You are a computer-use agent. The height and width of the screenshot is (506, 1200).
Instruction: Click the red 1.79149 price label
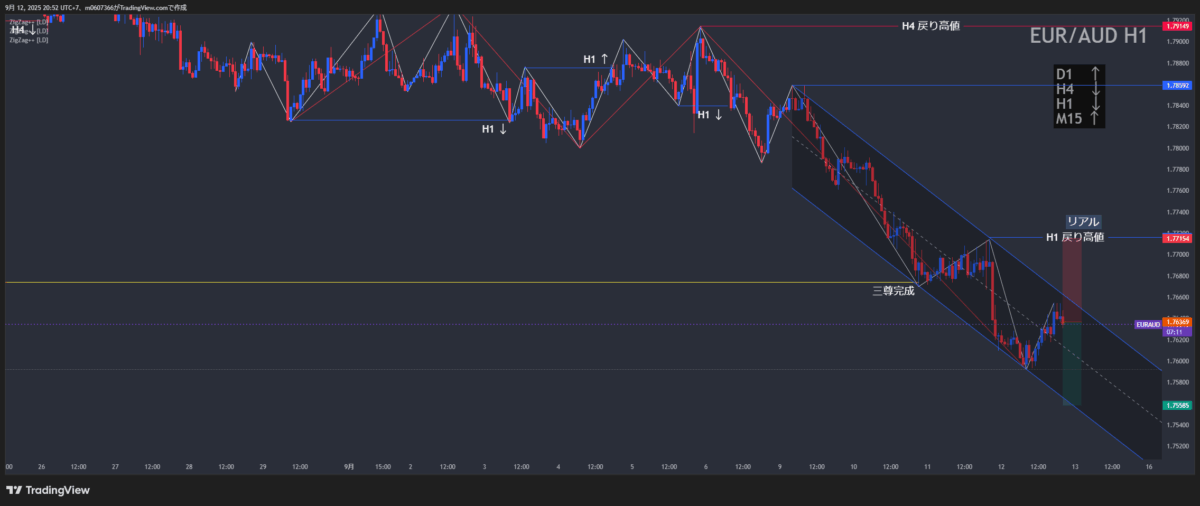click(x=1176, y=27)
